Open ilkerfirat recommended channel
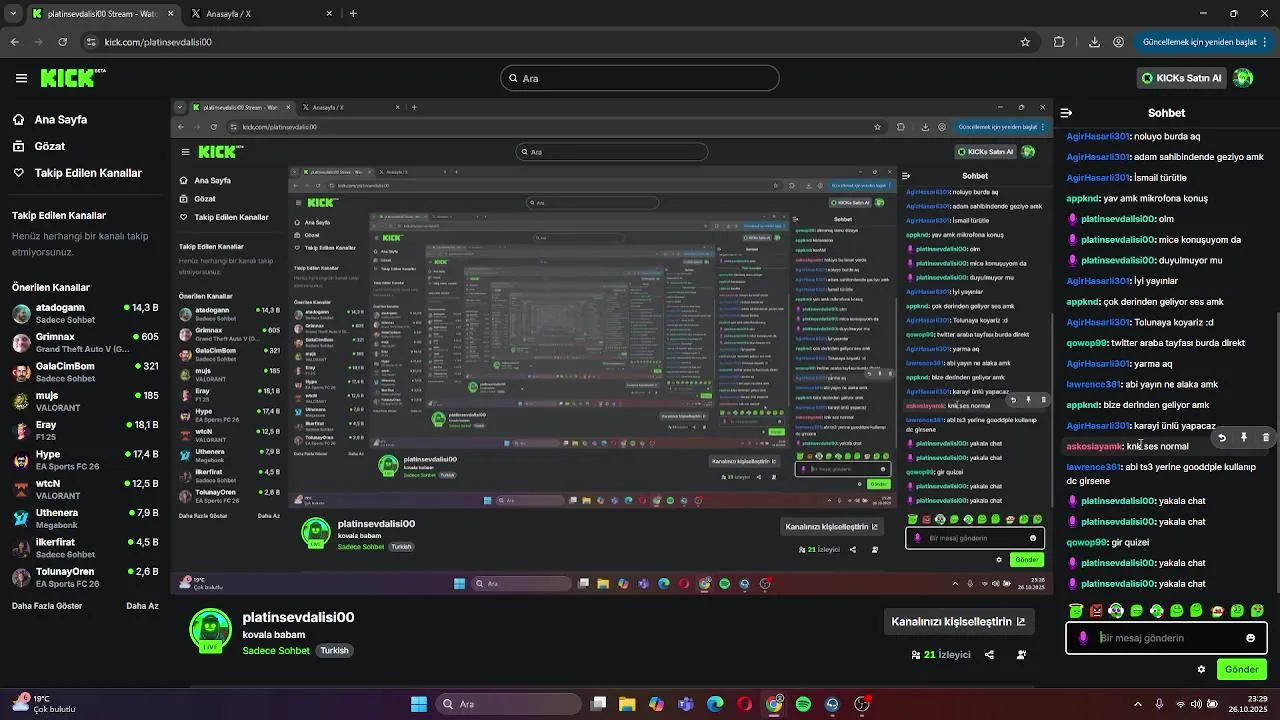The width and height of the screenshot is (1280, 720). coord(84,548)
